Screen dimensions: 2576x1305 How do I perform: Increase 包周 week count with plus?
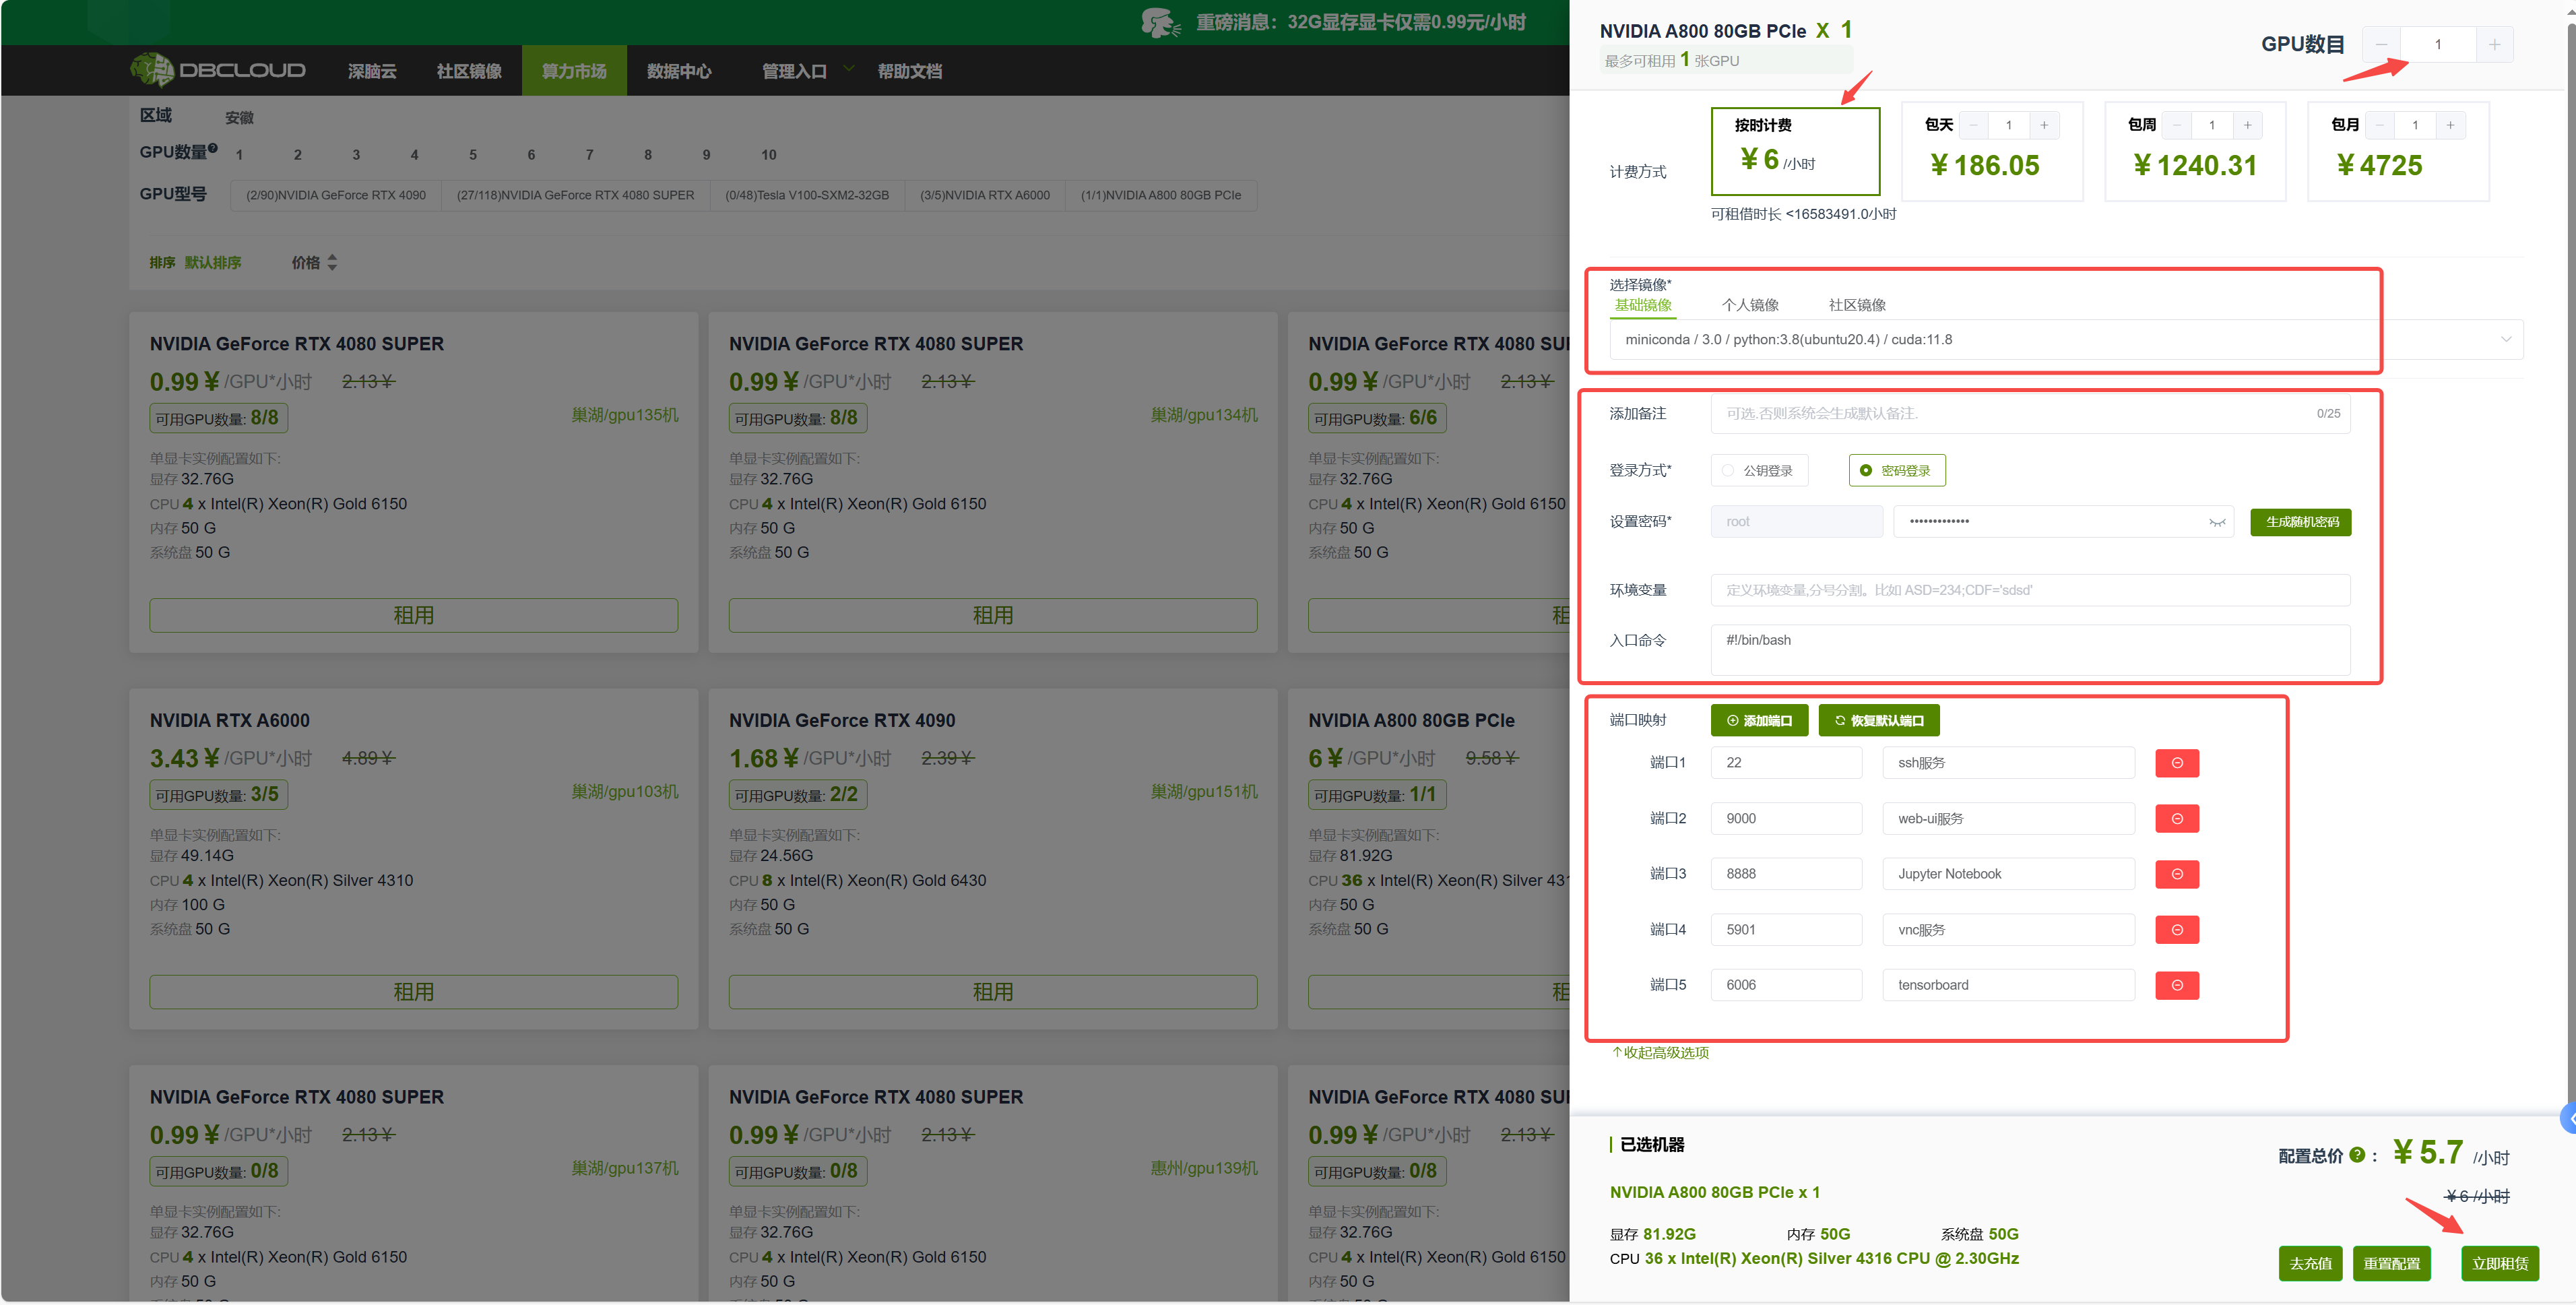2247,125
